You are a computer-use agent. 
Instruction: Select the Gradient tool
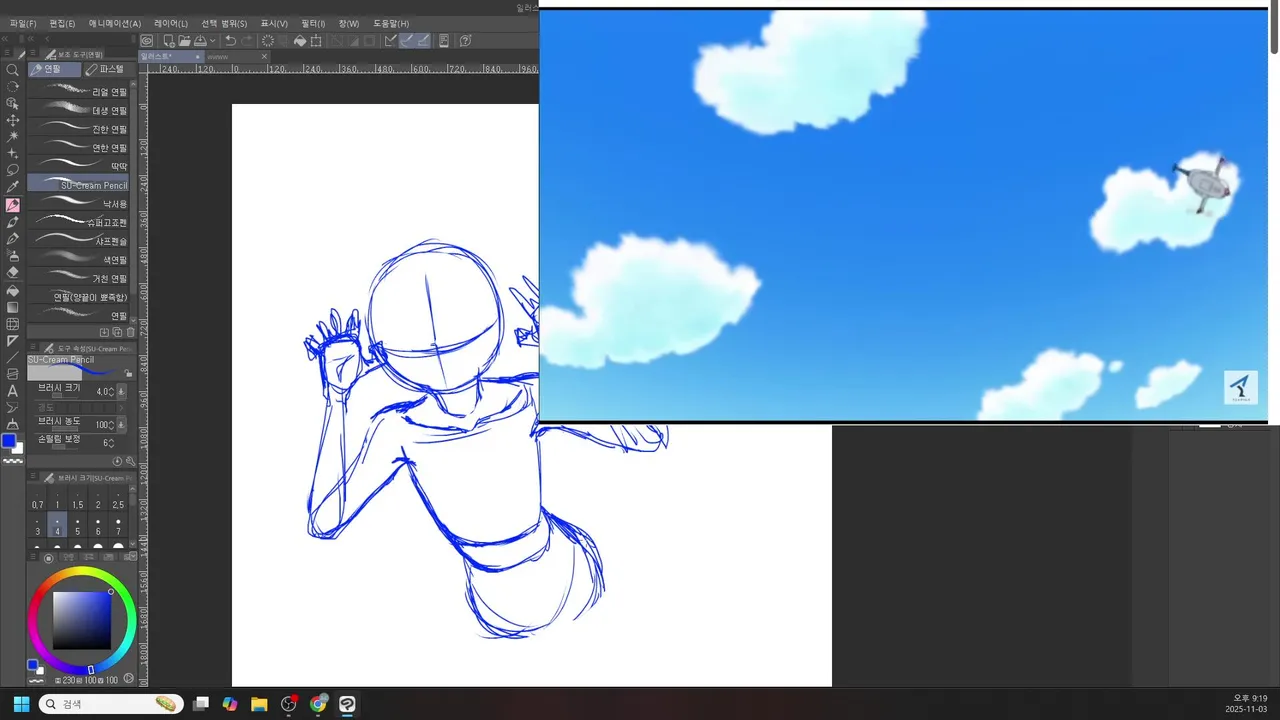click(13, 307)
